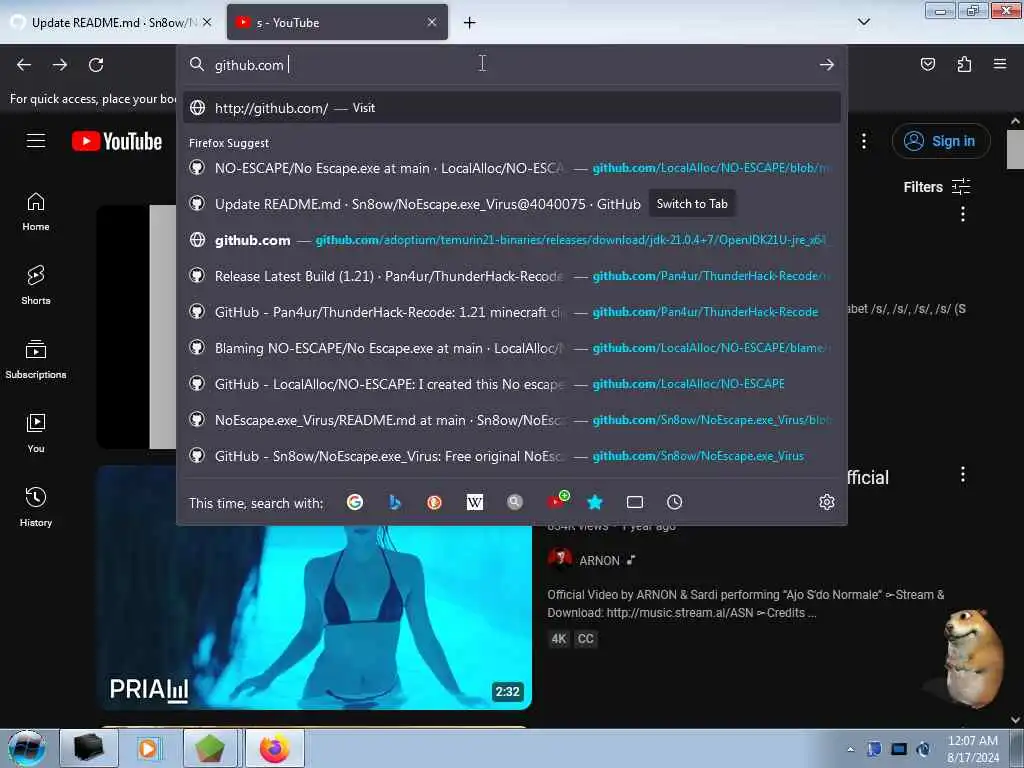This screenshot has height=768, width=1024.
Task: Click the browser back arrow
Action: (x=24, y=65)
